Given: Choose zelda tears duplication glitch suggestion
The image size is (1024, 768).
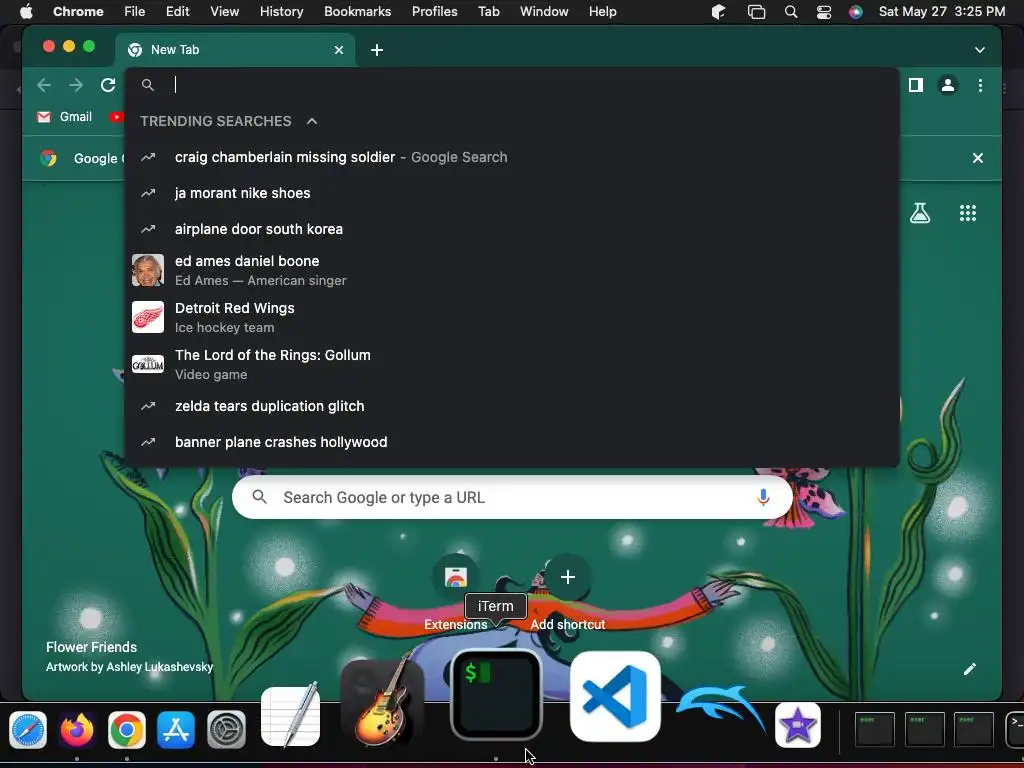Looking at the screenshot, I should (513, 406).
